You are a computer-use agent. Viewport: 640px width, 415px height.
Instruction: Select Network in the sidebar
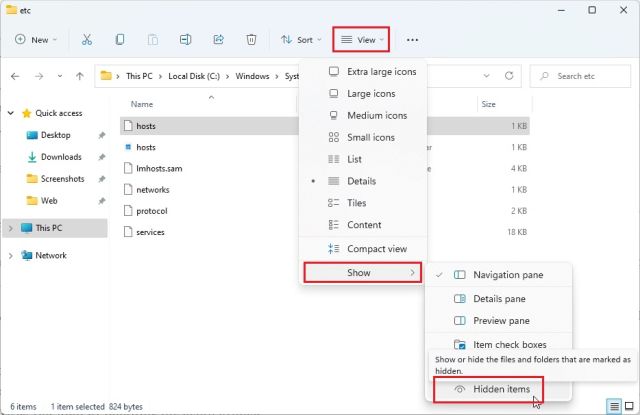pyautogui.click(x=51, y=255)
